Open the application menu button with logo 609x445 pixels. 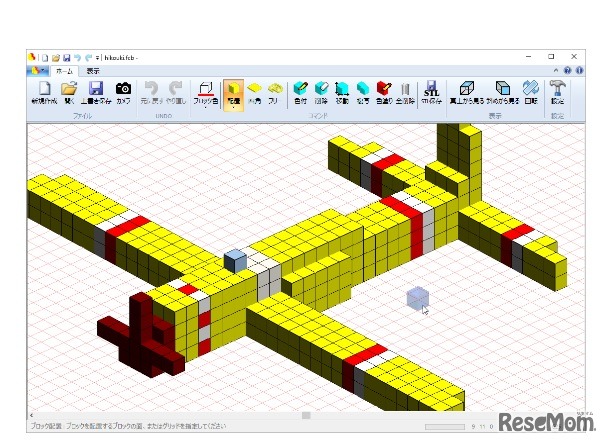[38, 71]
